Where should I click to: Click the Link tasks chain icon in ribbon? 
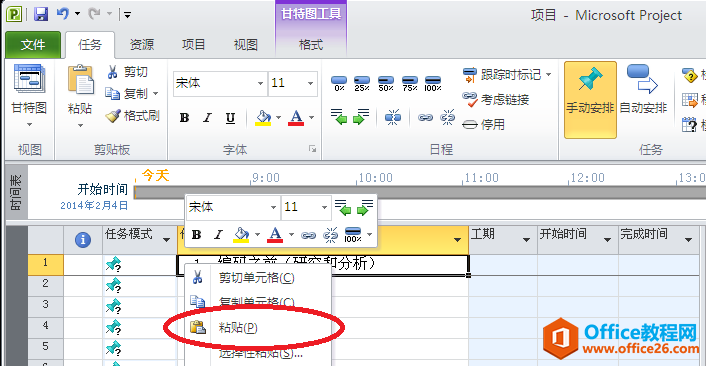425,118
